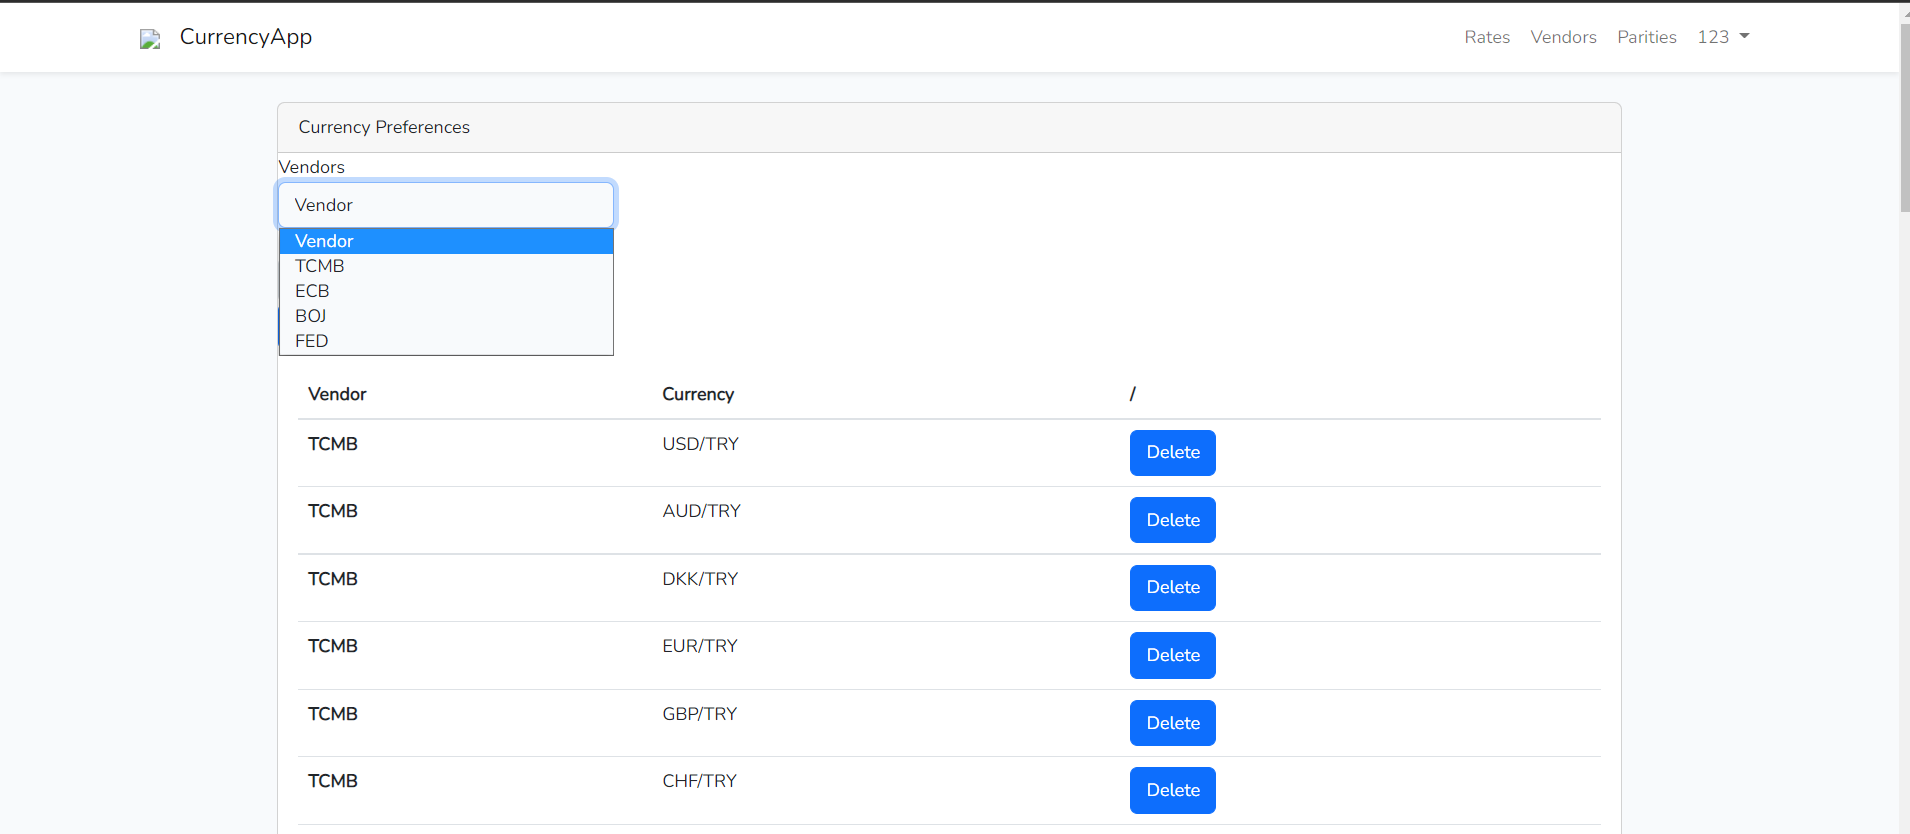
Task: Delete the CHF/TRY preference
Action: pos(1173,790)
